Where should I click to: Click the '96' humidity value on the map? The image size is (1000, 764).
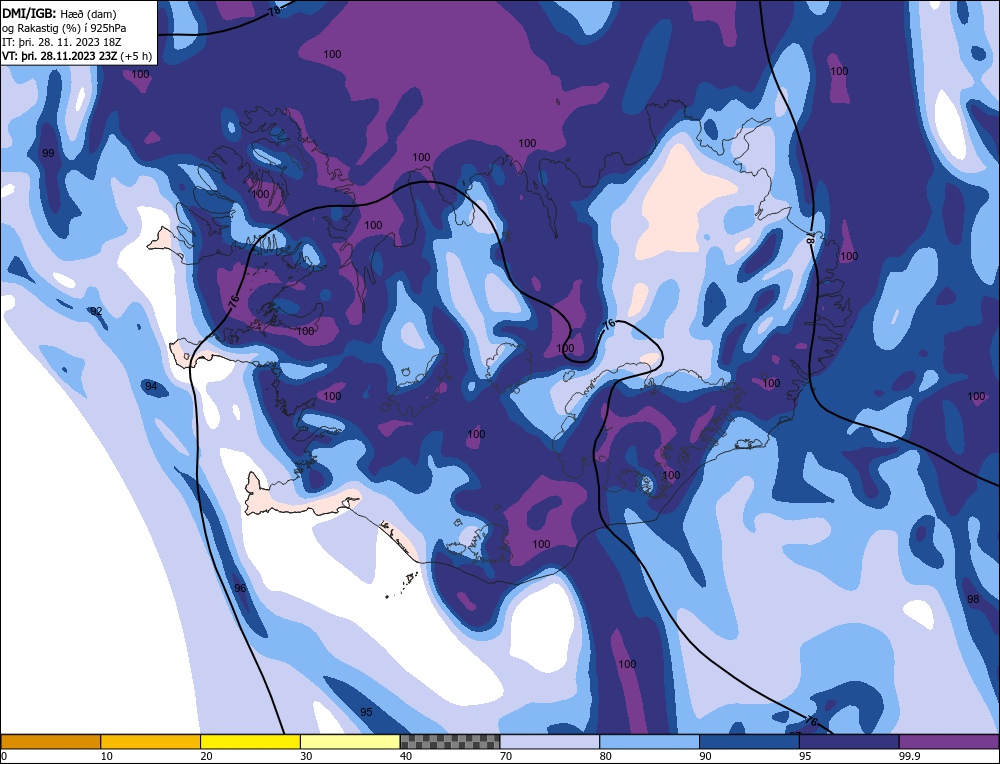(240, 588)
